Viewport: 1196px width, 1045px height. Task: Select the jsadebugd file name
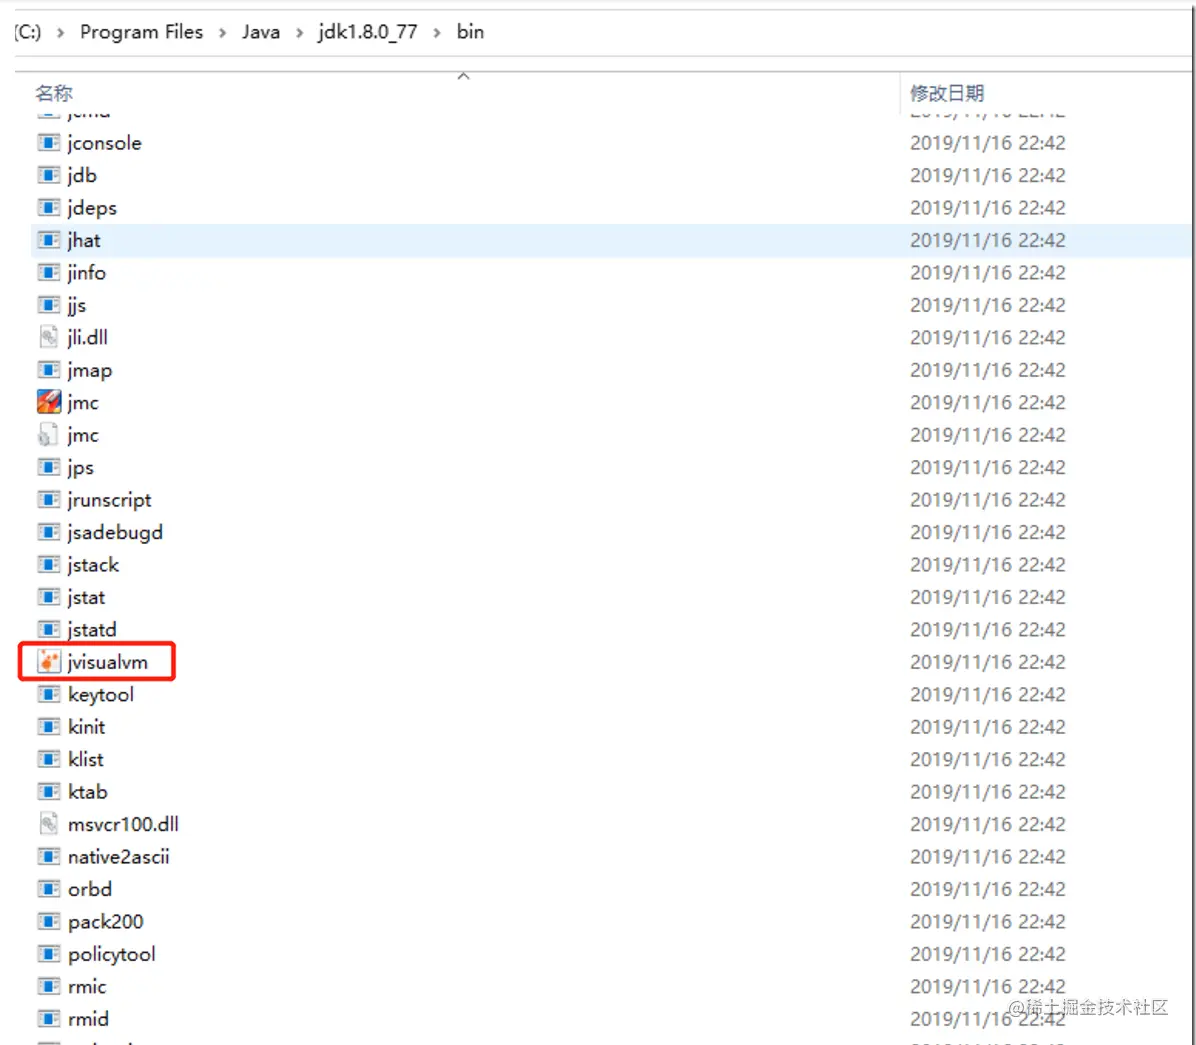tap(115, 532)
